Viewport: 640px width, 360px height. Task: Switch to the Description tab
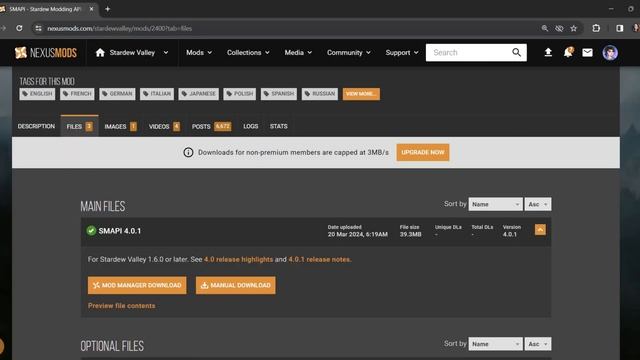pyautogui.click(x=36, y=126)
